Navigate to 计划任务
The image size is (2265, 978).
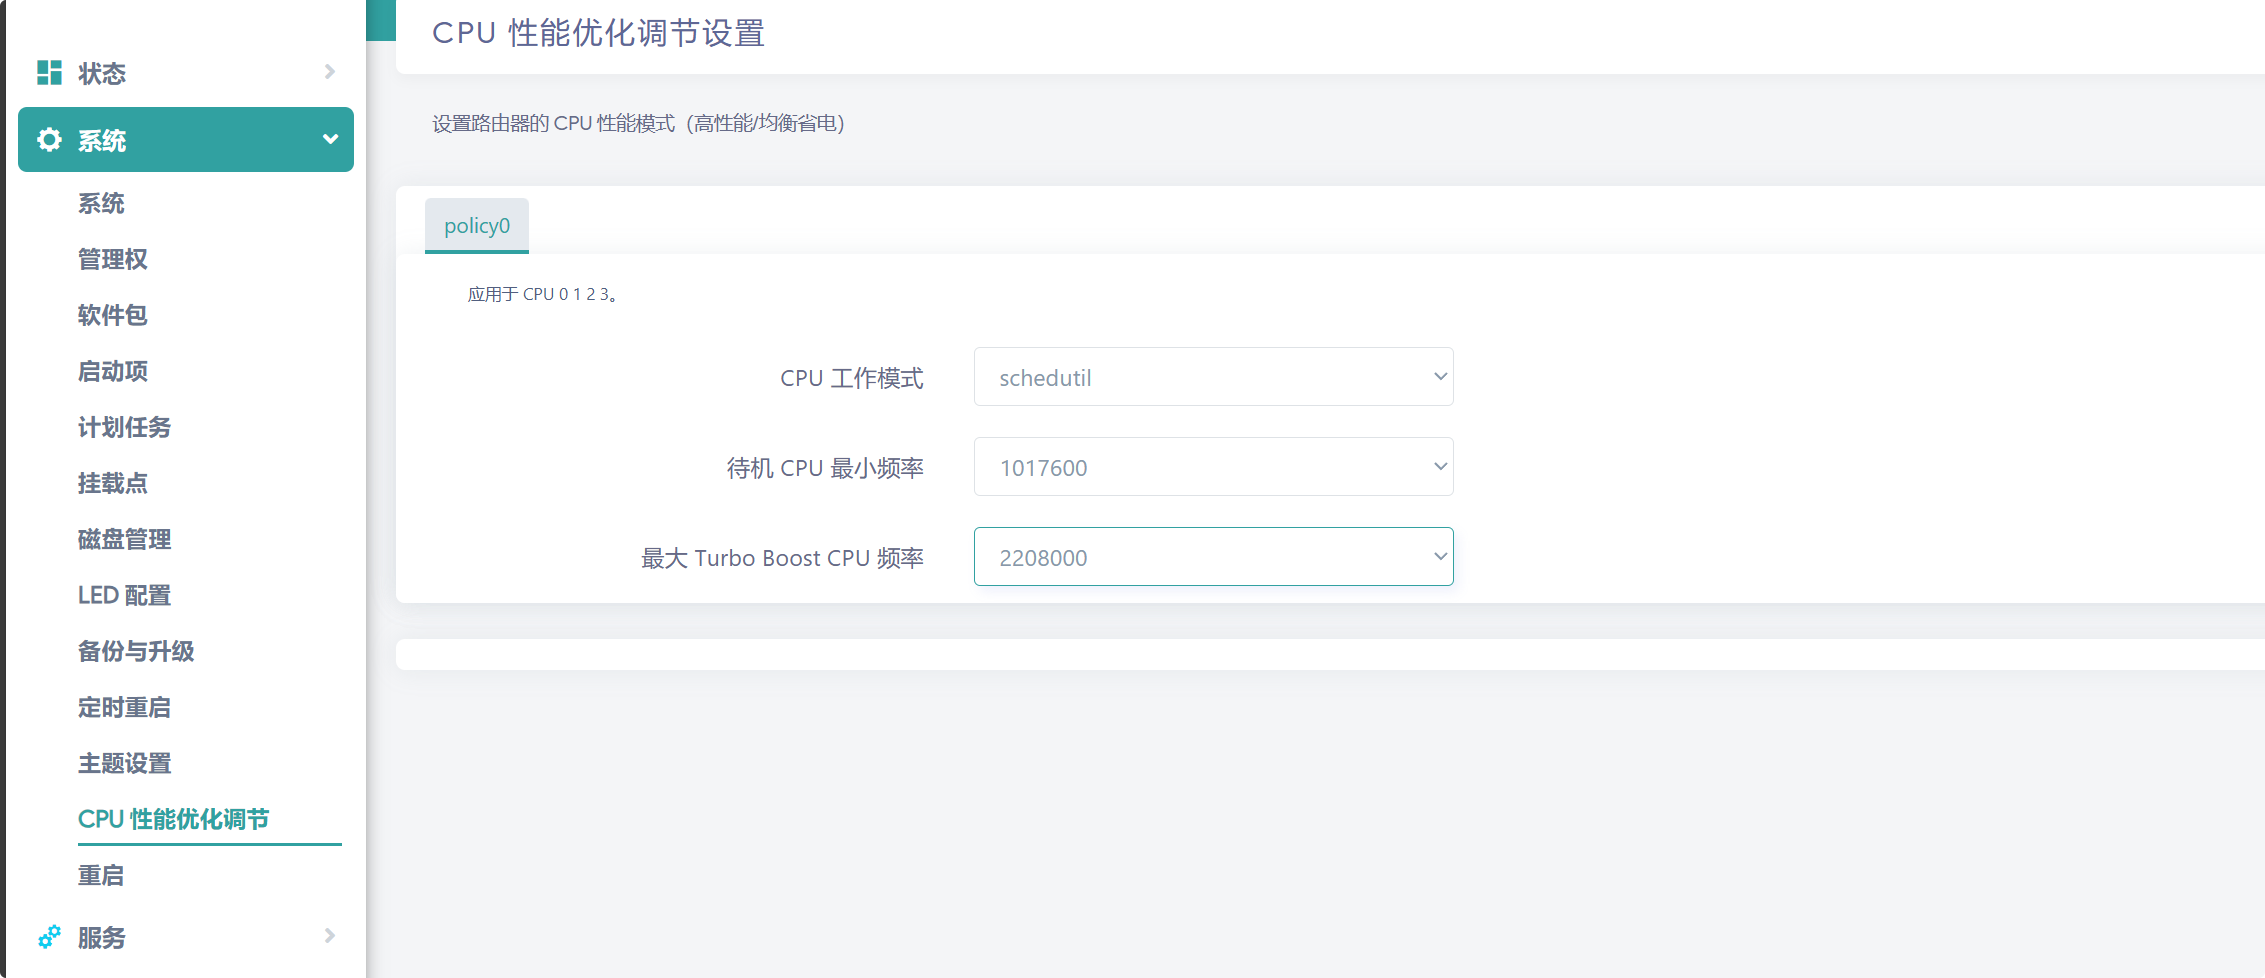tap(124, 428)
